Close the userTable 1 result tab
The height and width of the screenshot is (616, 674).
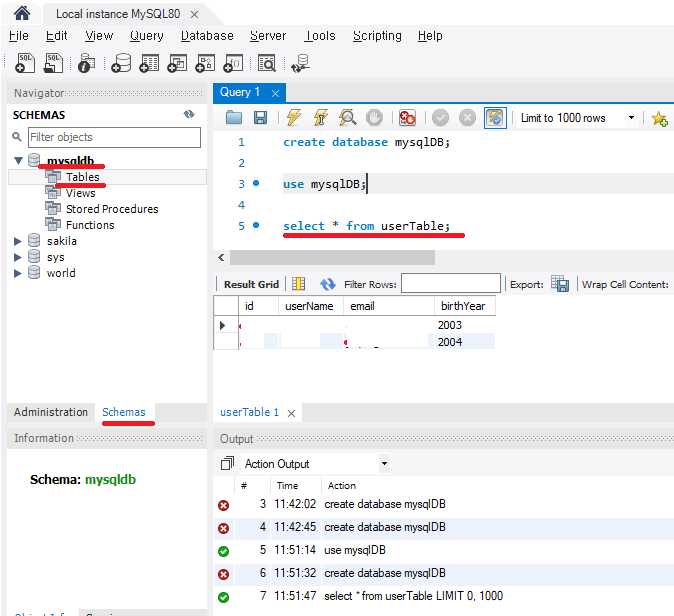pyautogui.click(x=291, y=413)
